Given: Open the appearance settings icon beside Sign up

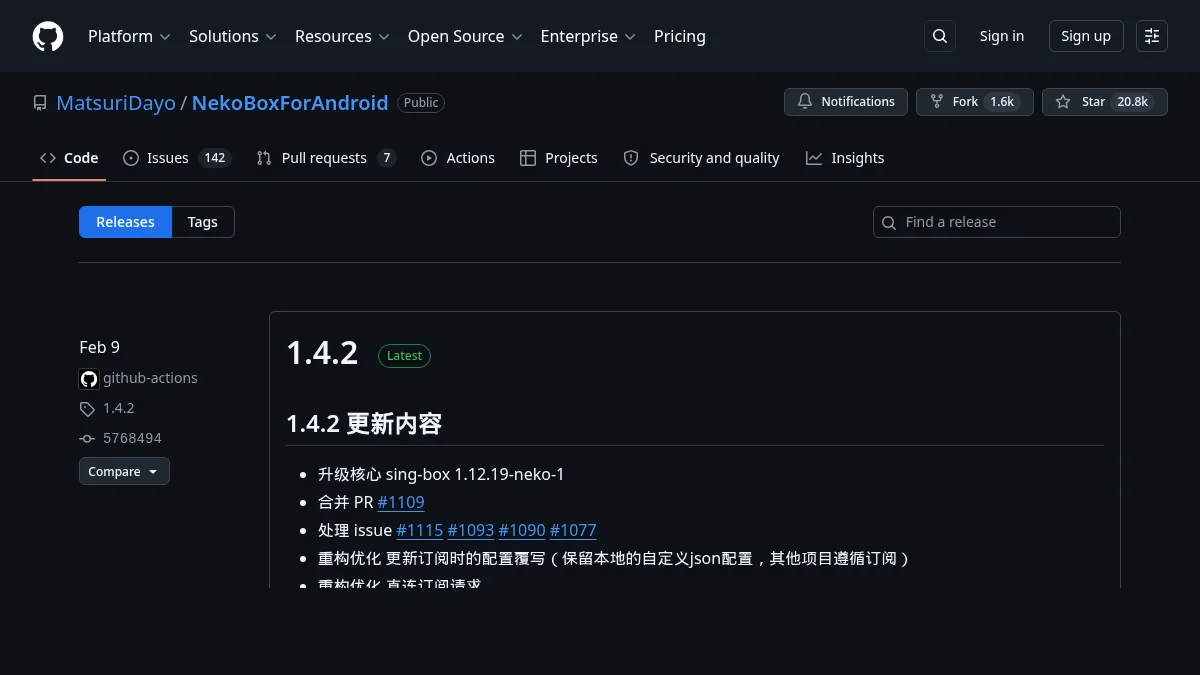Looking at the screenshot, I should (x=1152, y=36).
